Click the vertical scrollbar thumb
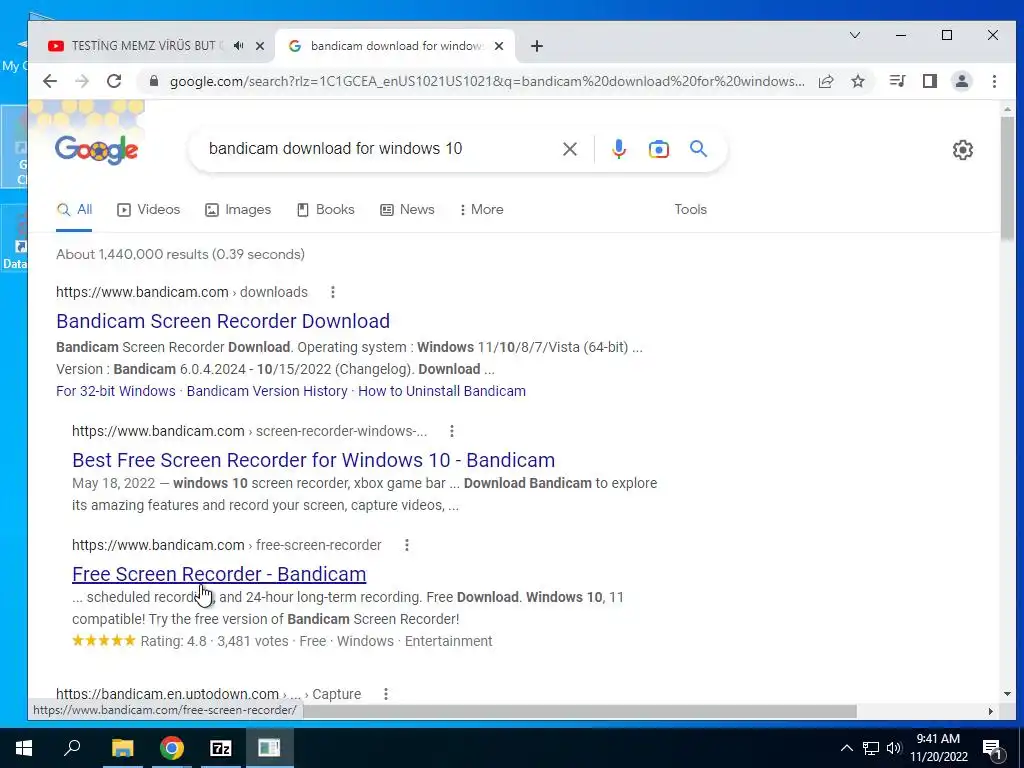The width and height of the screenshot is (1024, 768). click(x=1007, y=178)
